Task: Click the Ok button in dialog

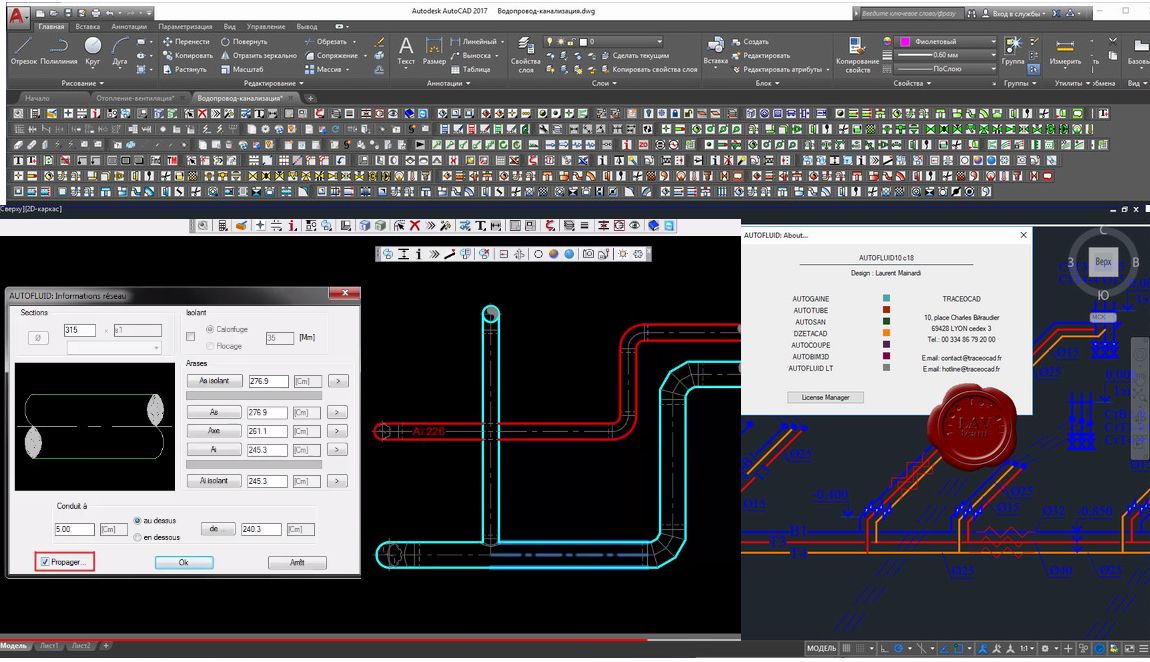Action: 184,563
